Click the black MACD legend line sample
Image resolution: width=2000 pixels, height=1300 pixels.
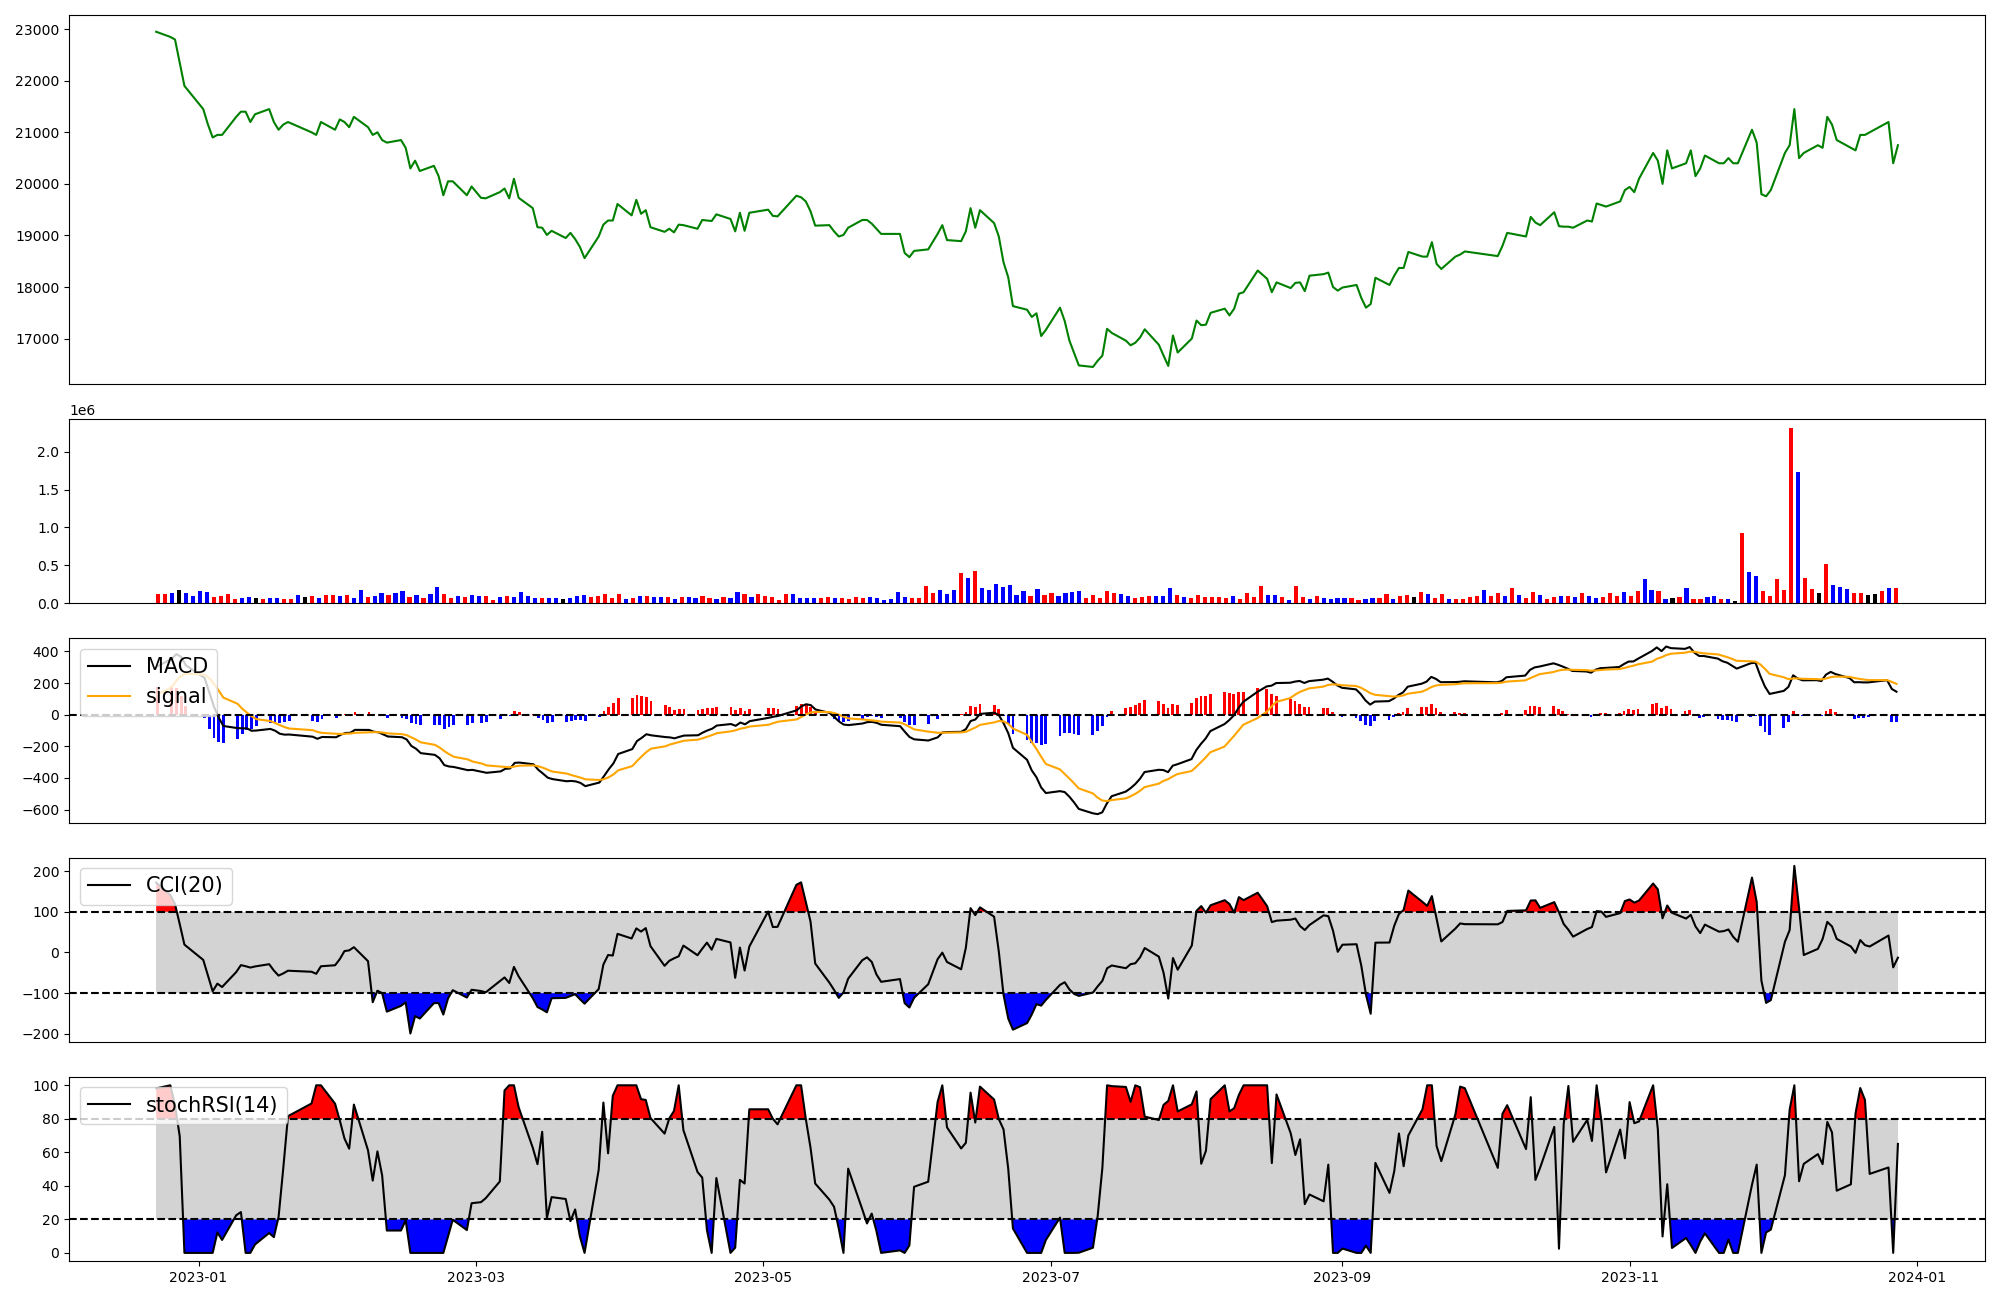tap(109, 666)
